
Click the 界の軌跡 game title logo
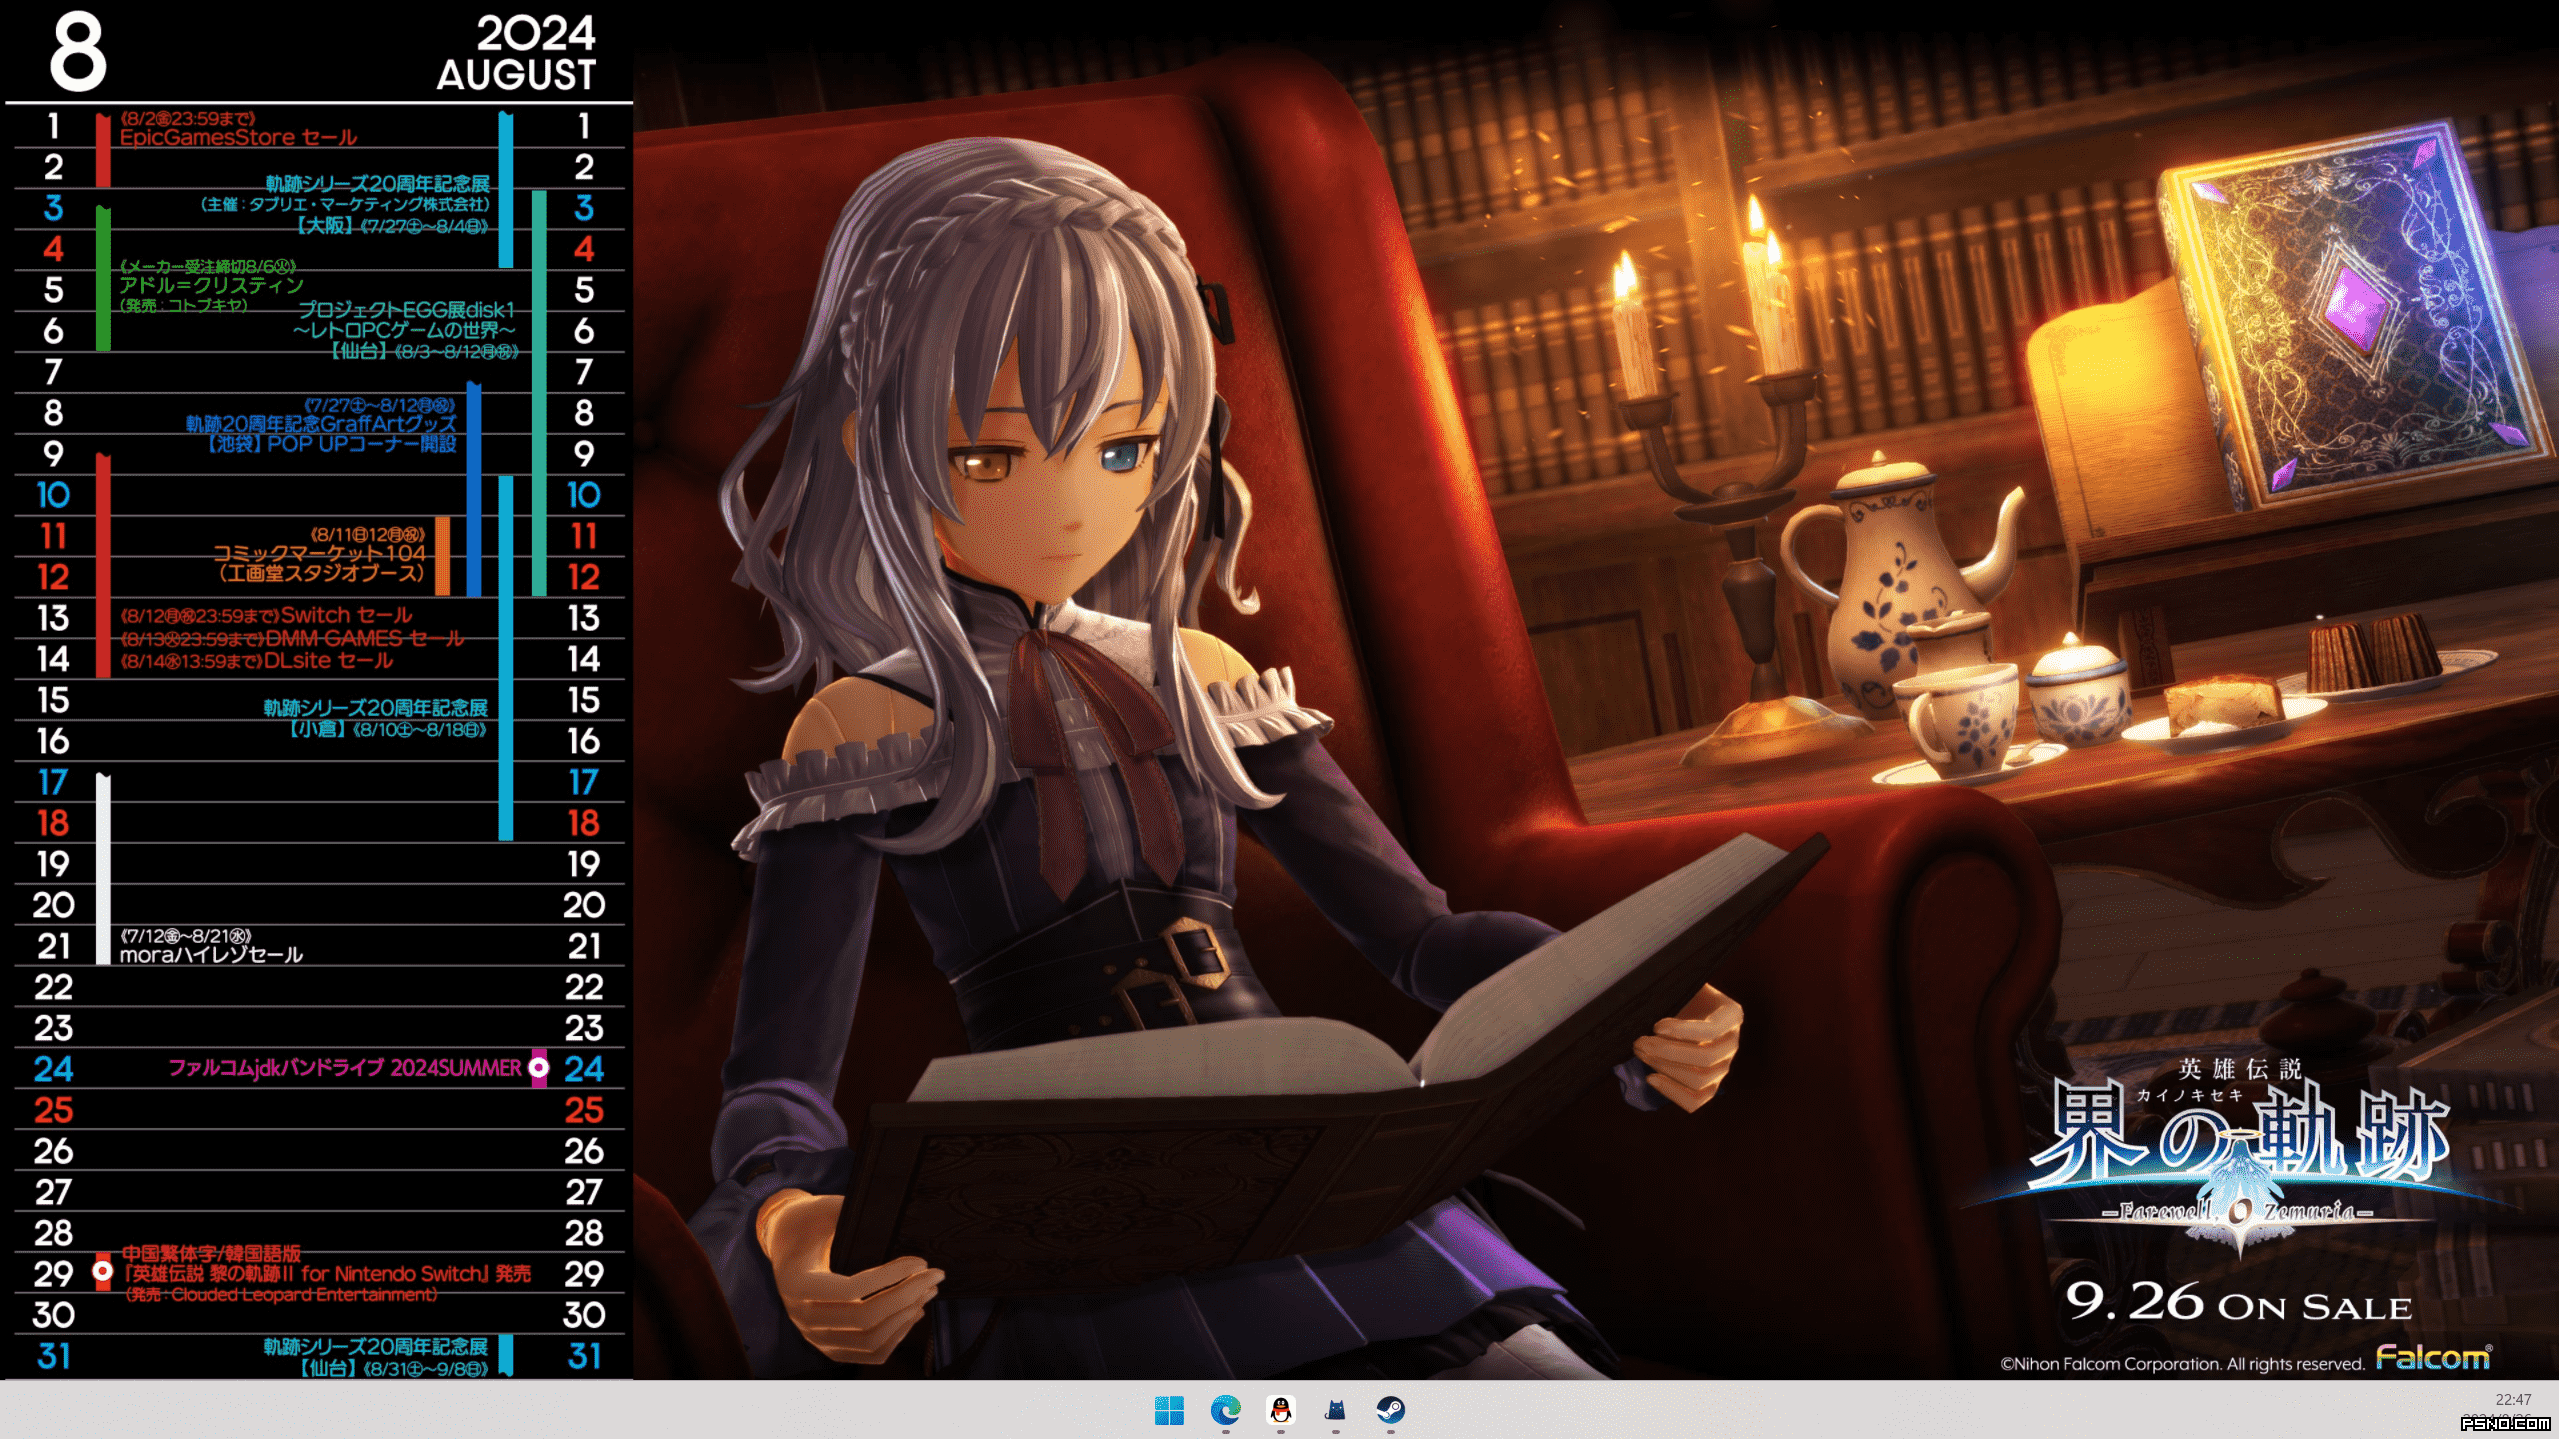pos(2240,1140)
